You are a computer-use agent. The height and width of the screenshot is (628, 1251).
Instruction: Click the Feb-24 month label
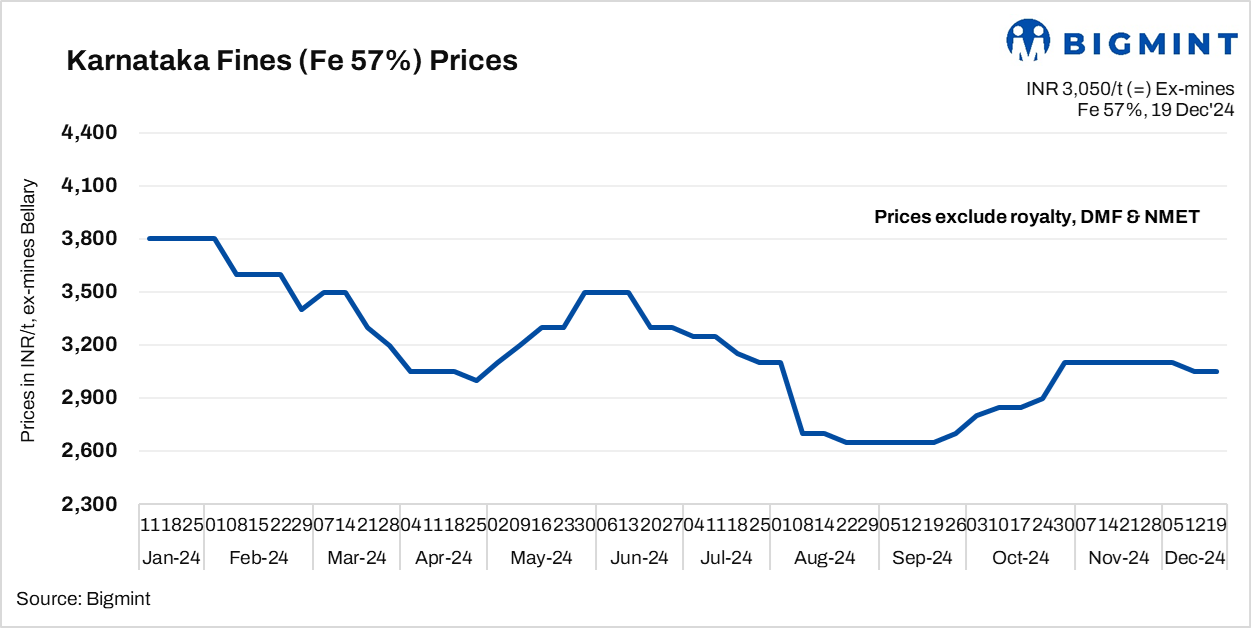tap(258, 558)
